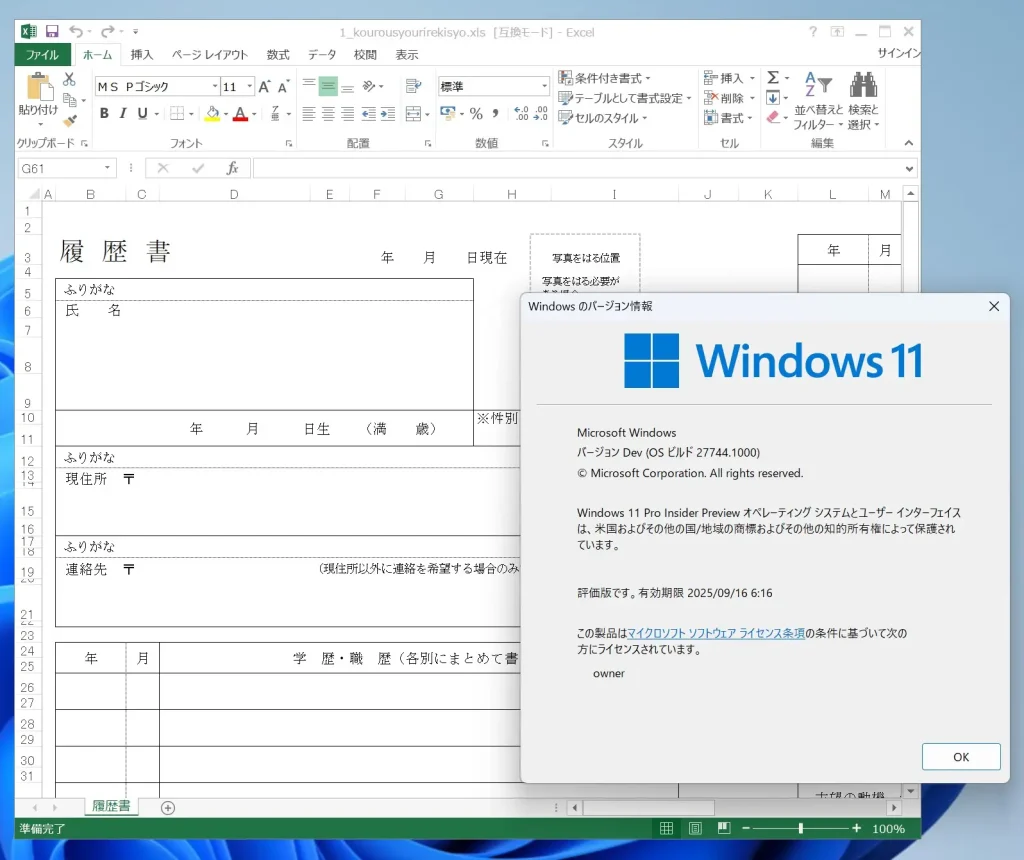Click the Cut scissors icon
The width and height of the screenshot is (1024, 860).
[x=69, y=80]
